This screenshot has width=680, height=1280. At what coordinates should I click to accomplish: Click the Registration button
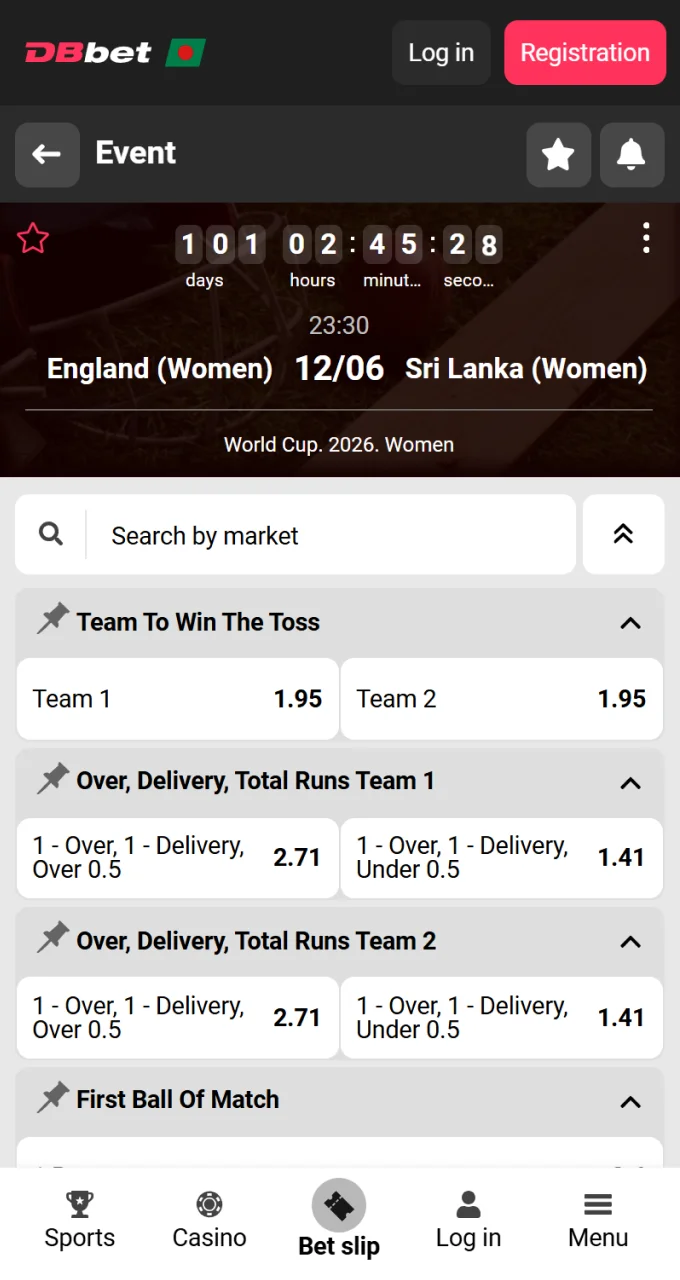[585, 53]
